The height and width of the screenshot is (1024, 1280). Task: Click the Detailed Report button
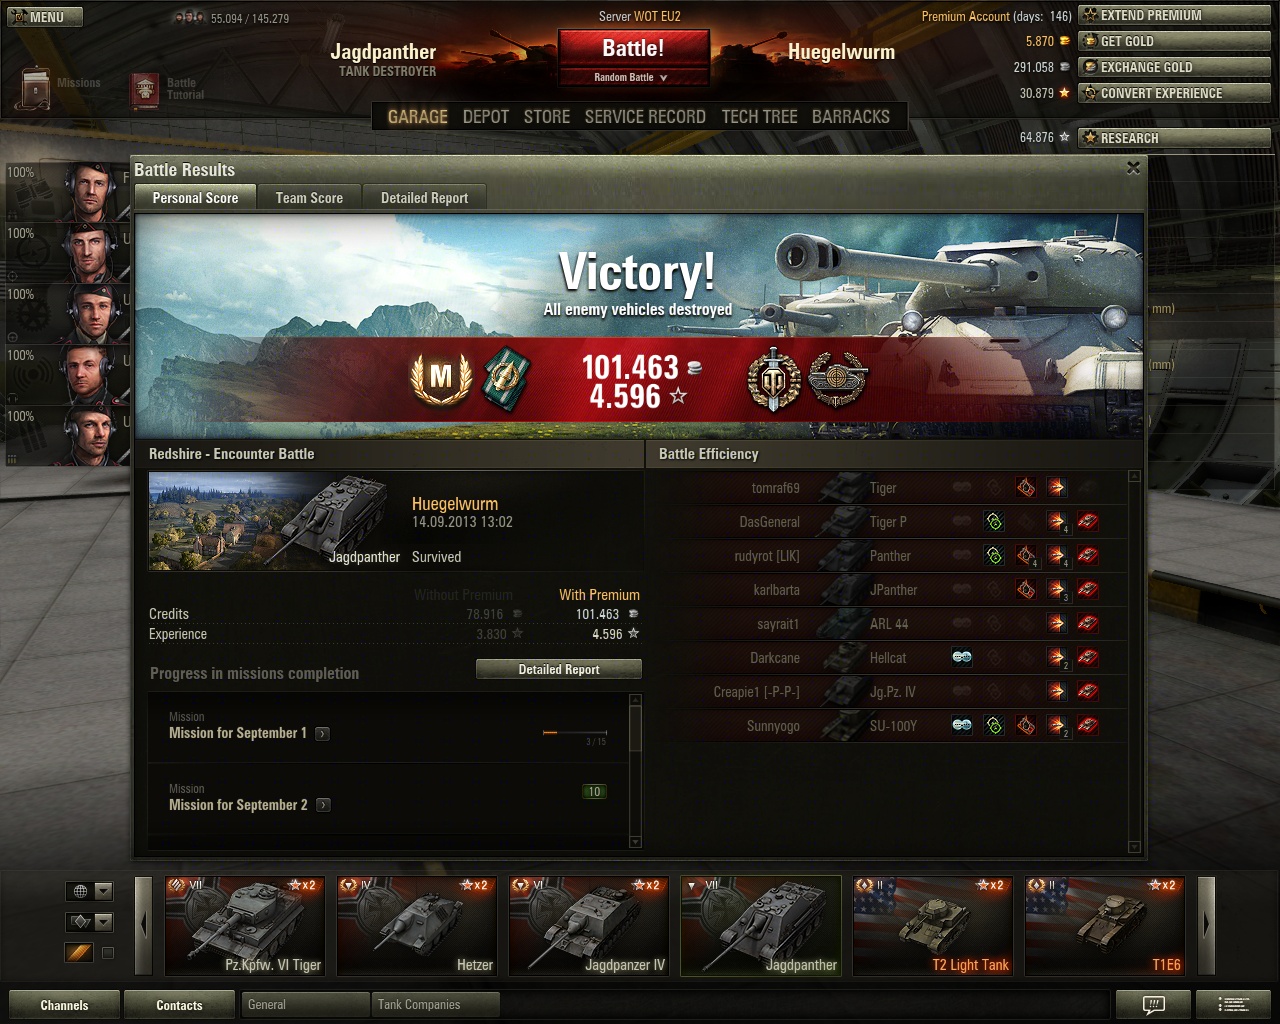coord(559,670)
